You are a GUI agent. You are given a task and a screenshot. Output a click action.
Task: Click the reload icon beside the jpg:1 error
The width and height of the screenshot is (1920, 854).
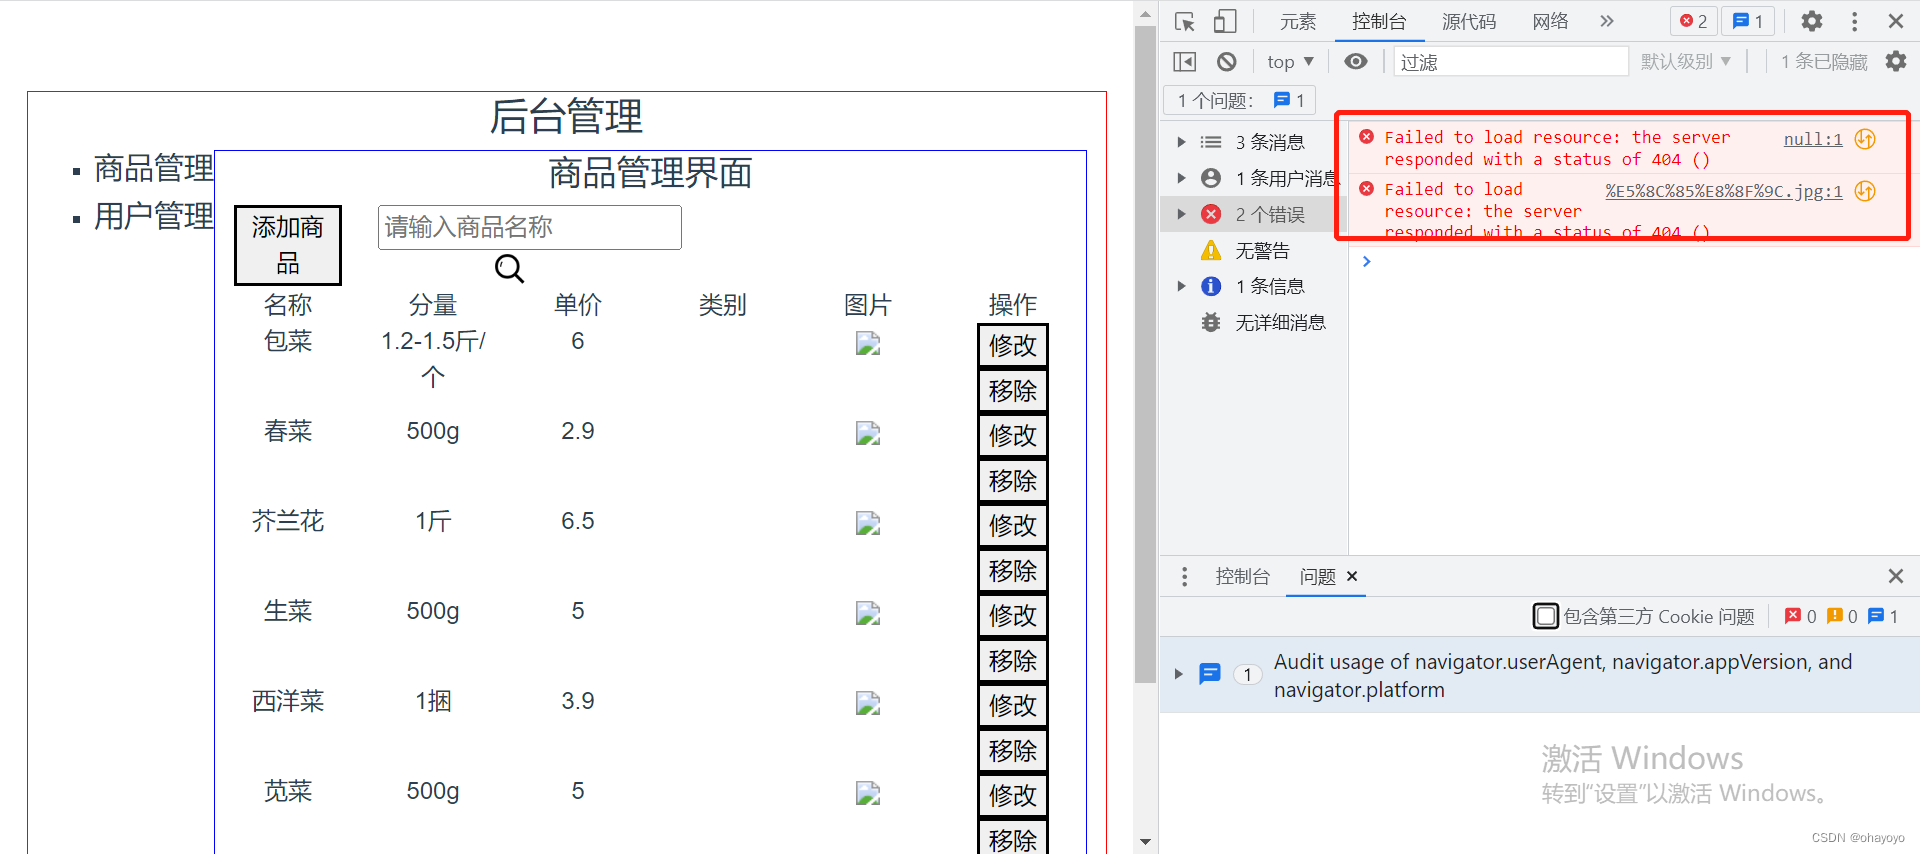tap(1865, 191)
